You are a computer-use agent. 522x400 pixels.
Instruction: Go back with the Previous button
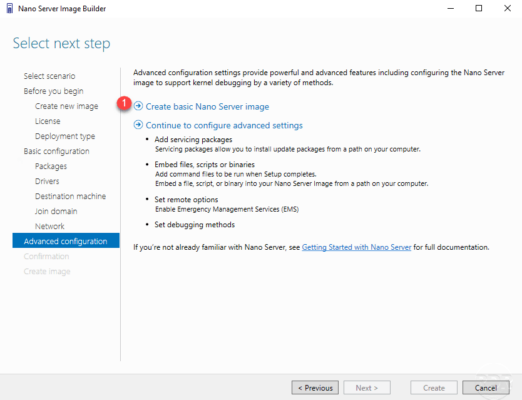315,388
